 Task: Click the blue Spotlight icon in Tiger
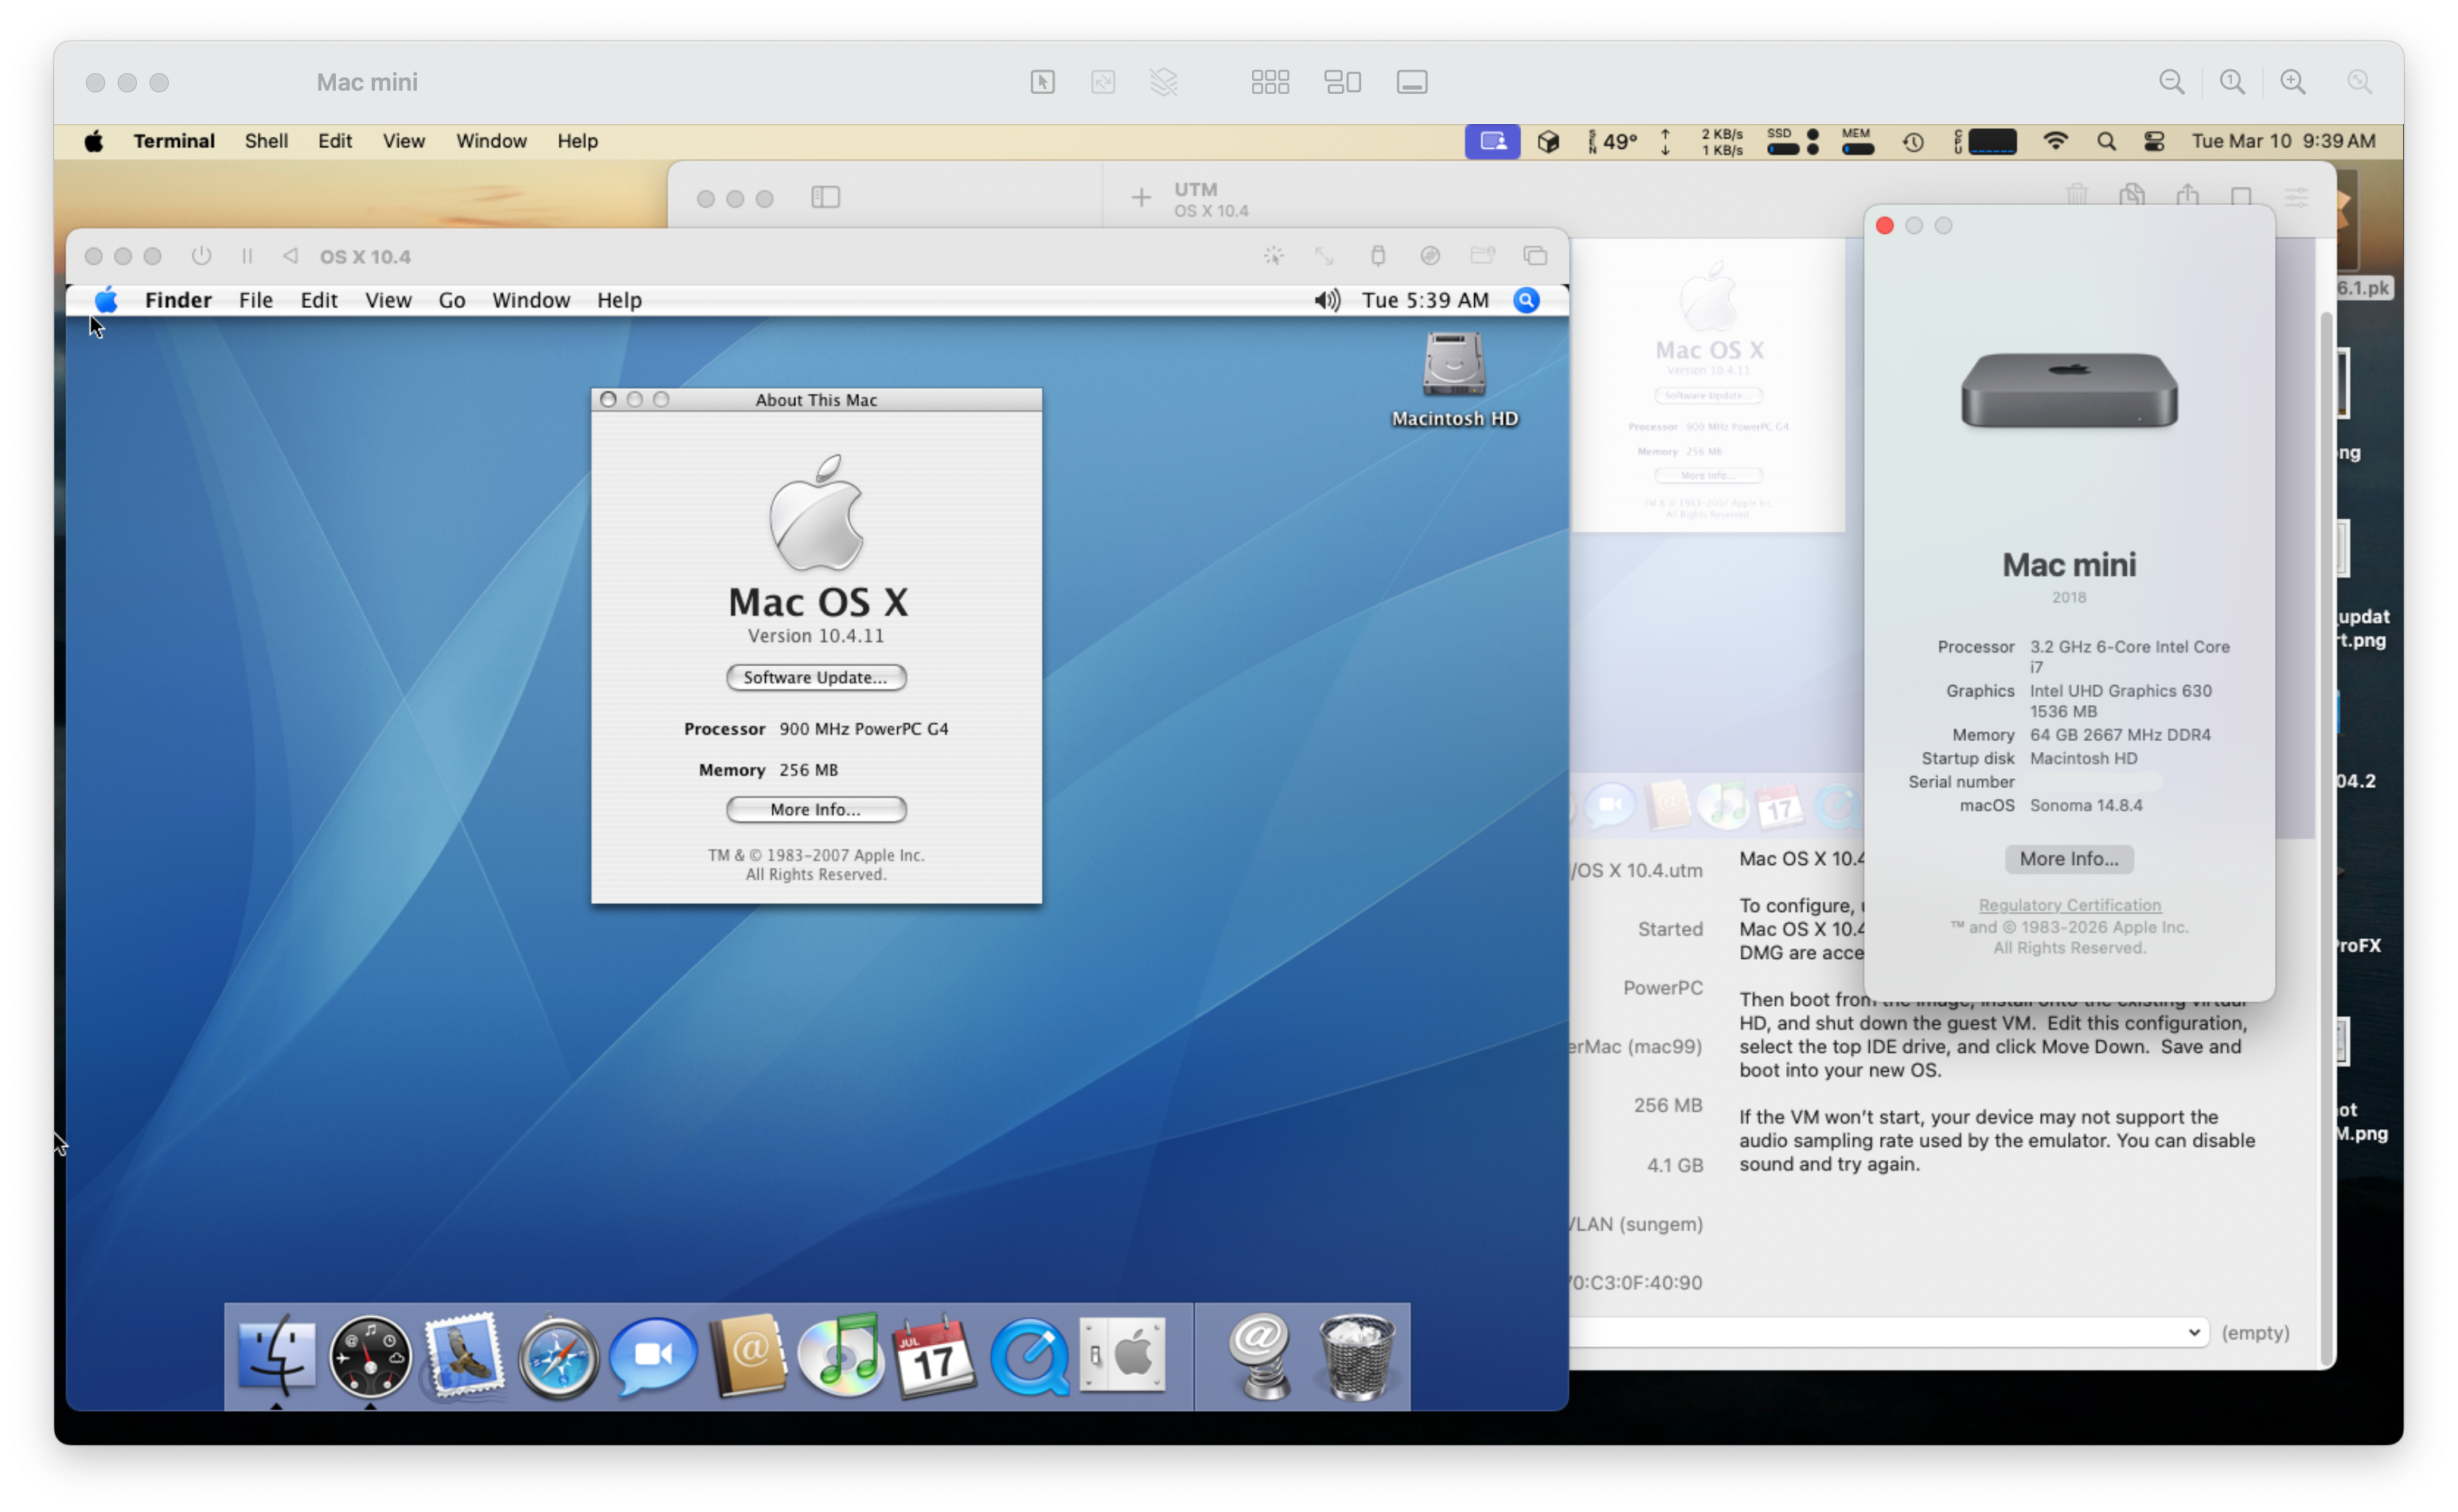tap(1526, 300)
